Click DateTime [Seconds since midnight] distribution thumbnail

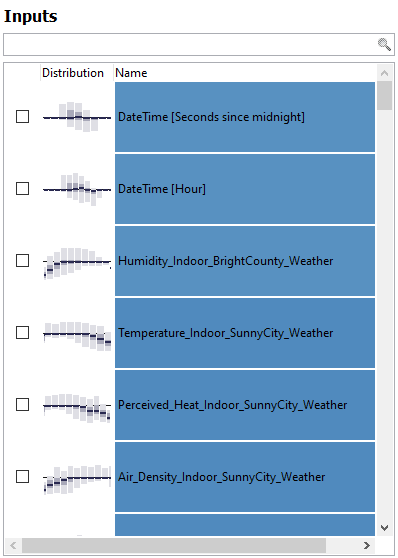pos(77,117)
